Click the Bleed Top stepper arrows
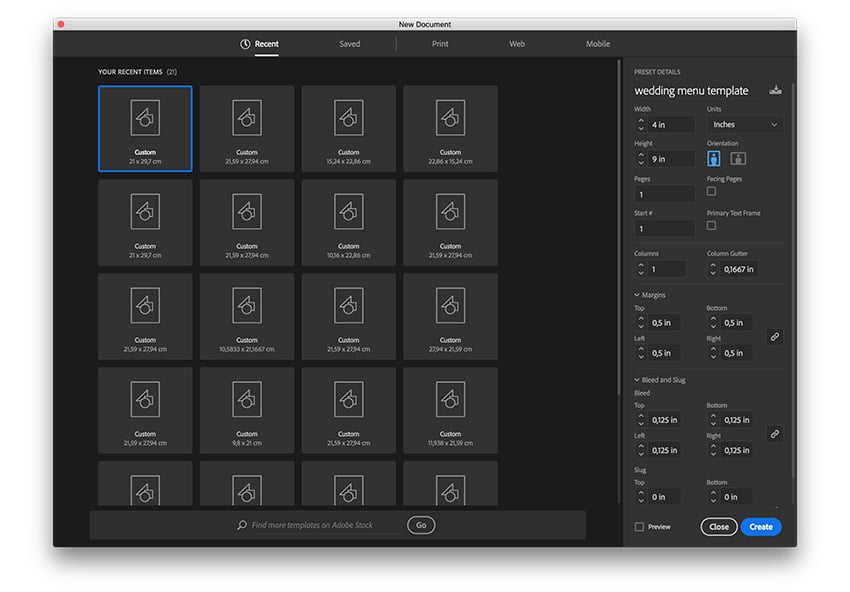The height and width of the screenshot is (592, 850). [x=641, y=420]
